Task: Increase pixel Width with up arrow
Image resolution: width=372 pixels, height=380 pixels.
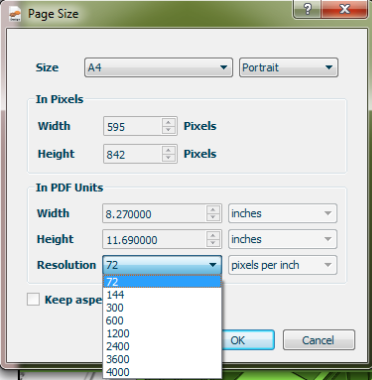Action: point(169,122)
